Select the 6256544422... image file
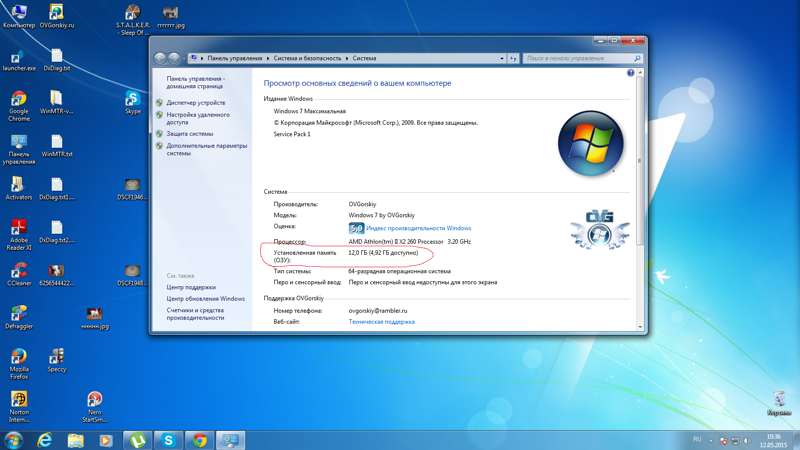 coord(57,274)
